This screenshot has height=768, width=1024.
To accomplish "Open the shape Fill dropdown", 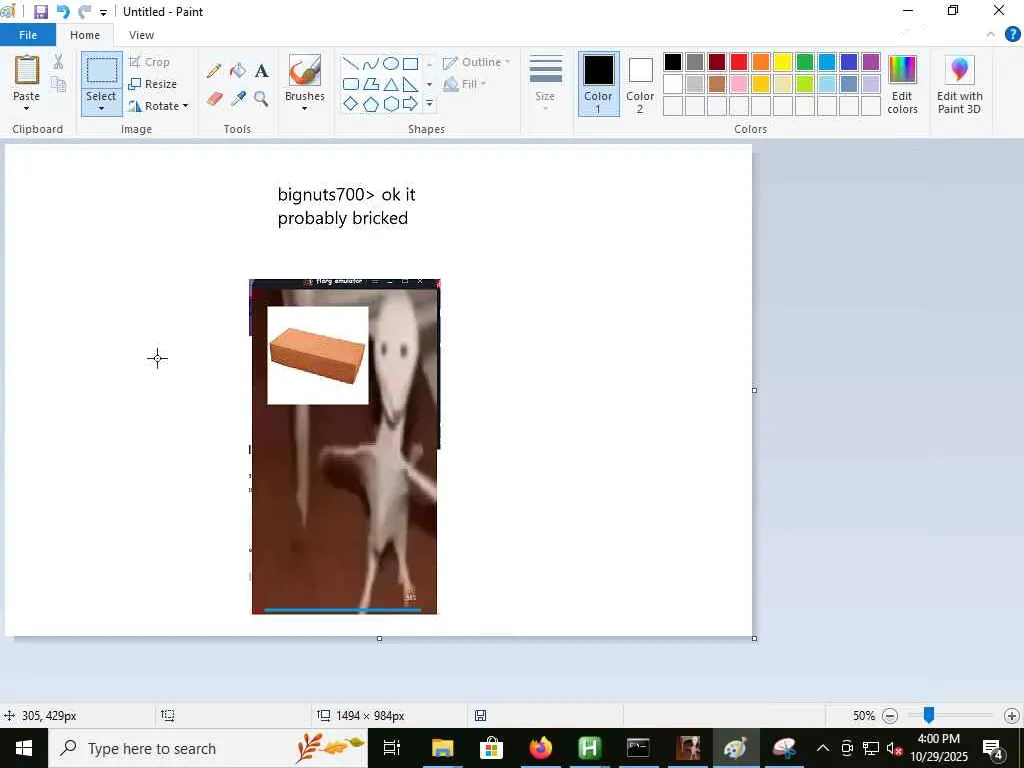I will point(465,84).
